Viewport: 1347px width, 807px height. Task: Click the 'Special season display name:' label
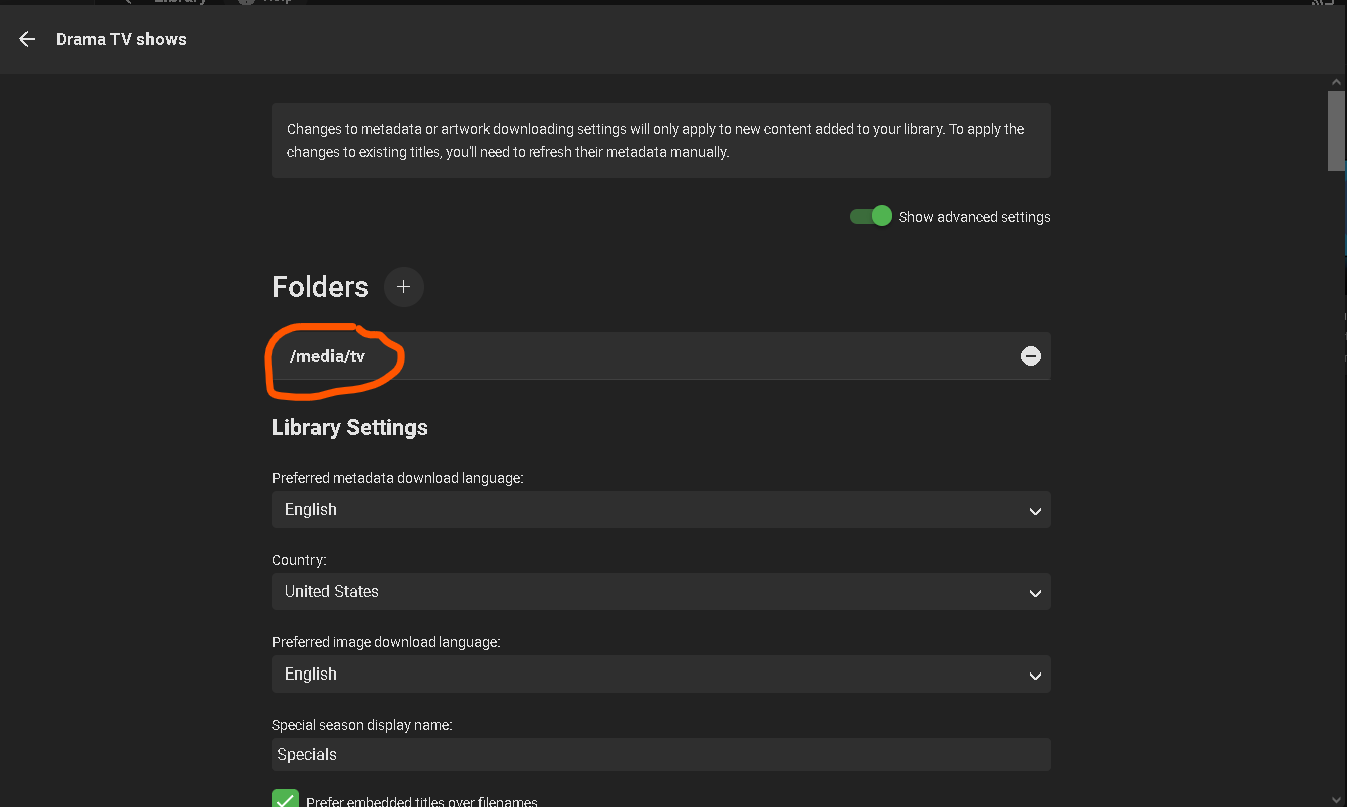(361, 724)
